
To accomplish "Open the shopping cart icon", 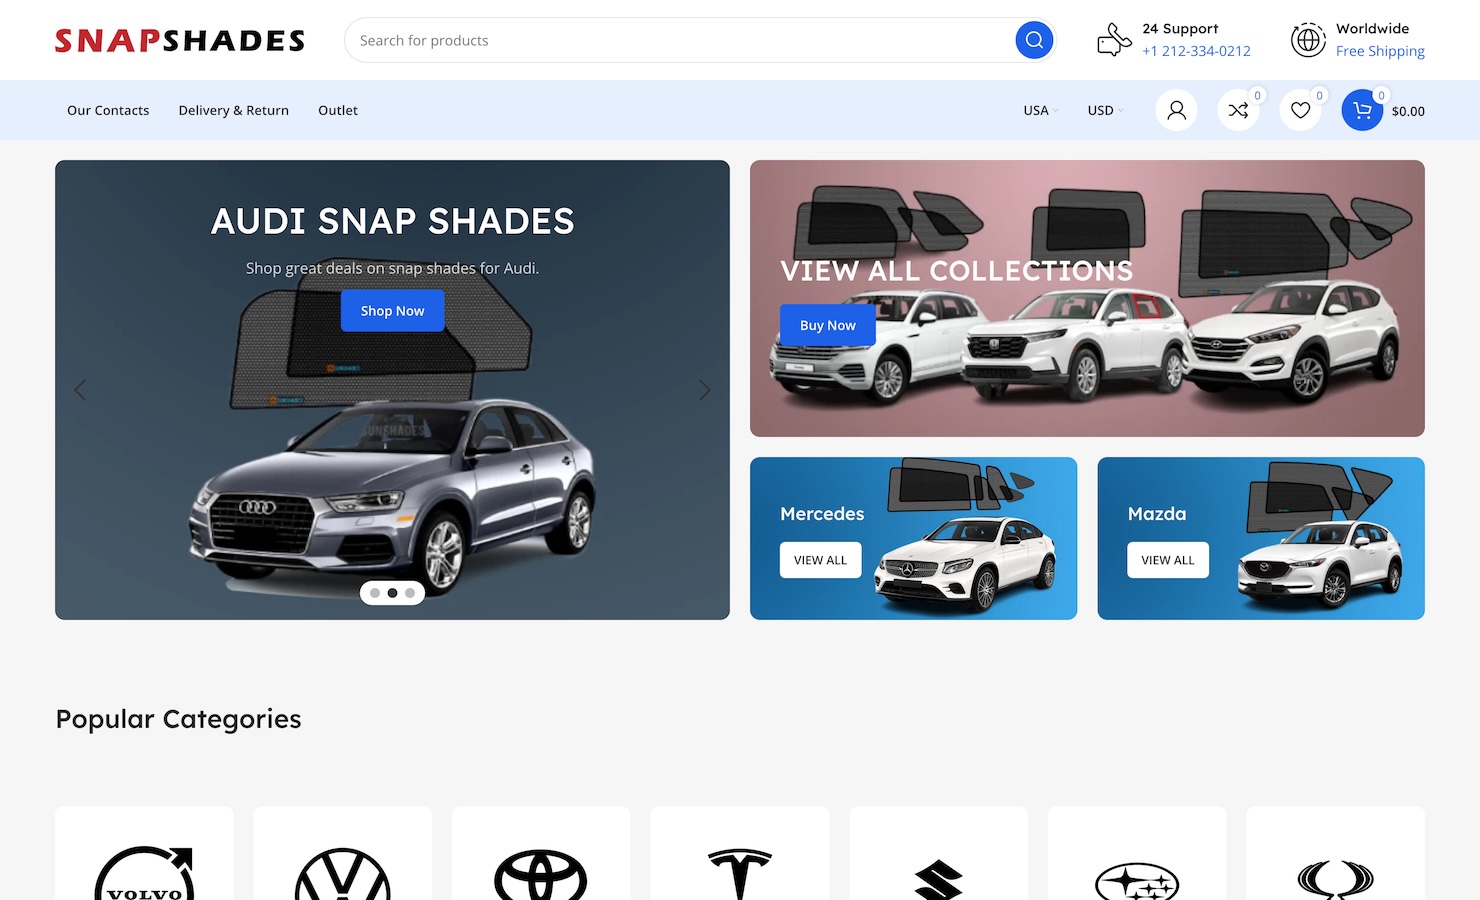I will [1362, 110].
